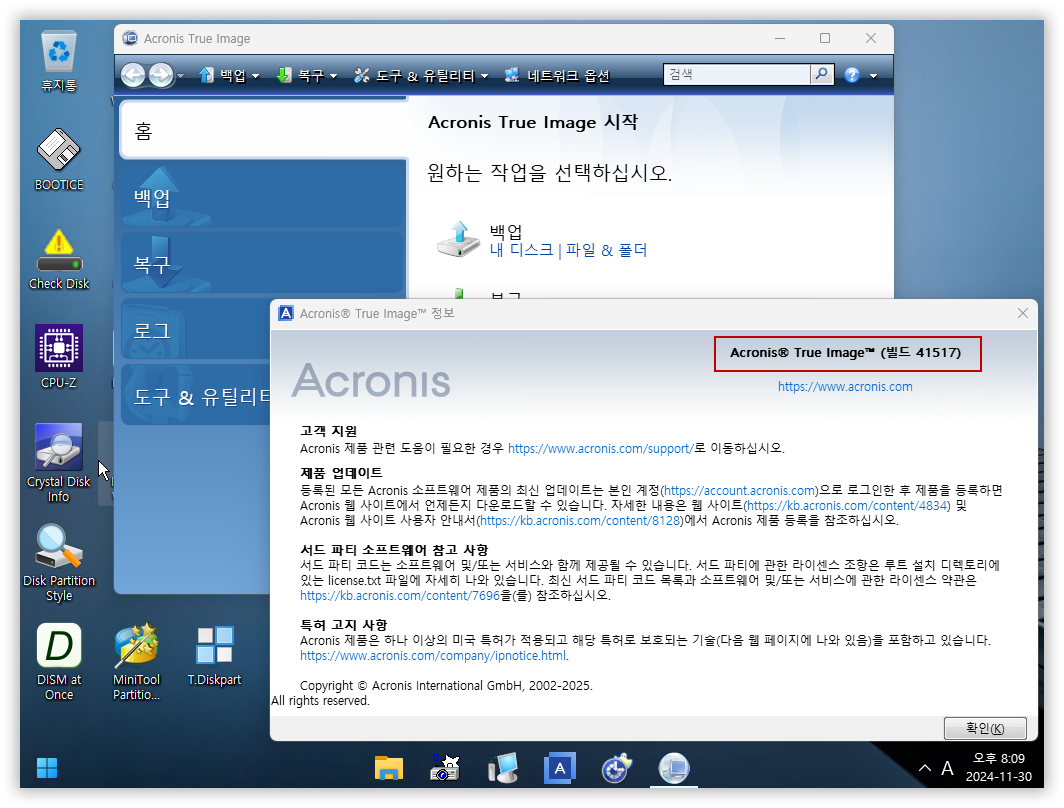Show hidden system tray icons chevron
The width and height of the screenshot is (1064, 808).
pyautogui.click(x=925, y=768)
